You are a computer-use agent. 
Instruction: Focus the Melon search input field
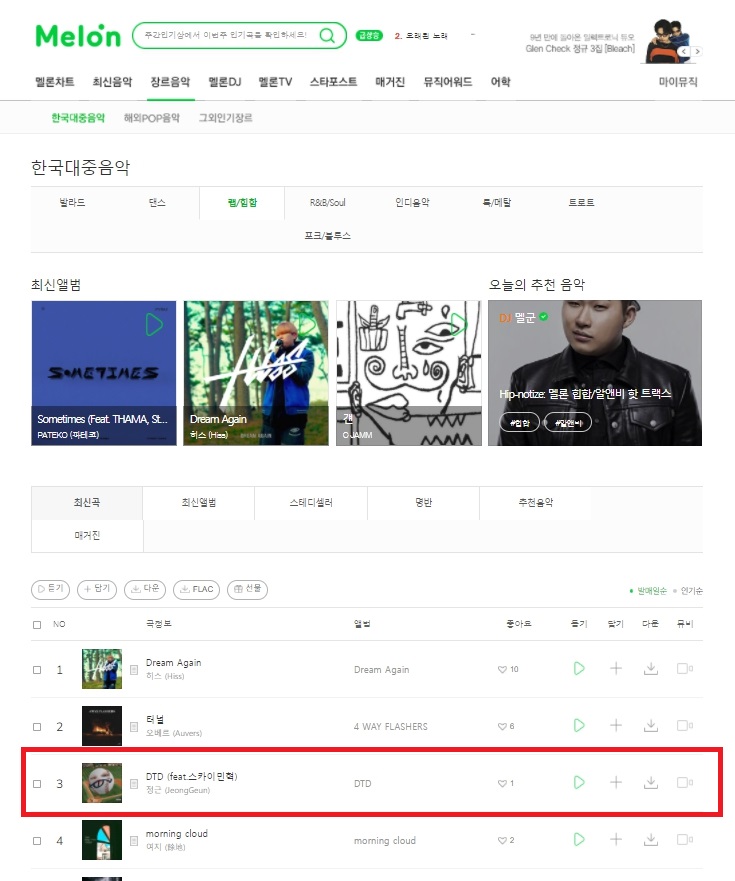pyautogui.click(x=226, y=35)
